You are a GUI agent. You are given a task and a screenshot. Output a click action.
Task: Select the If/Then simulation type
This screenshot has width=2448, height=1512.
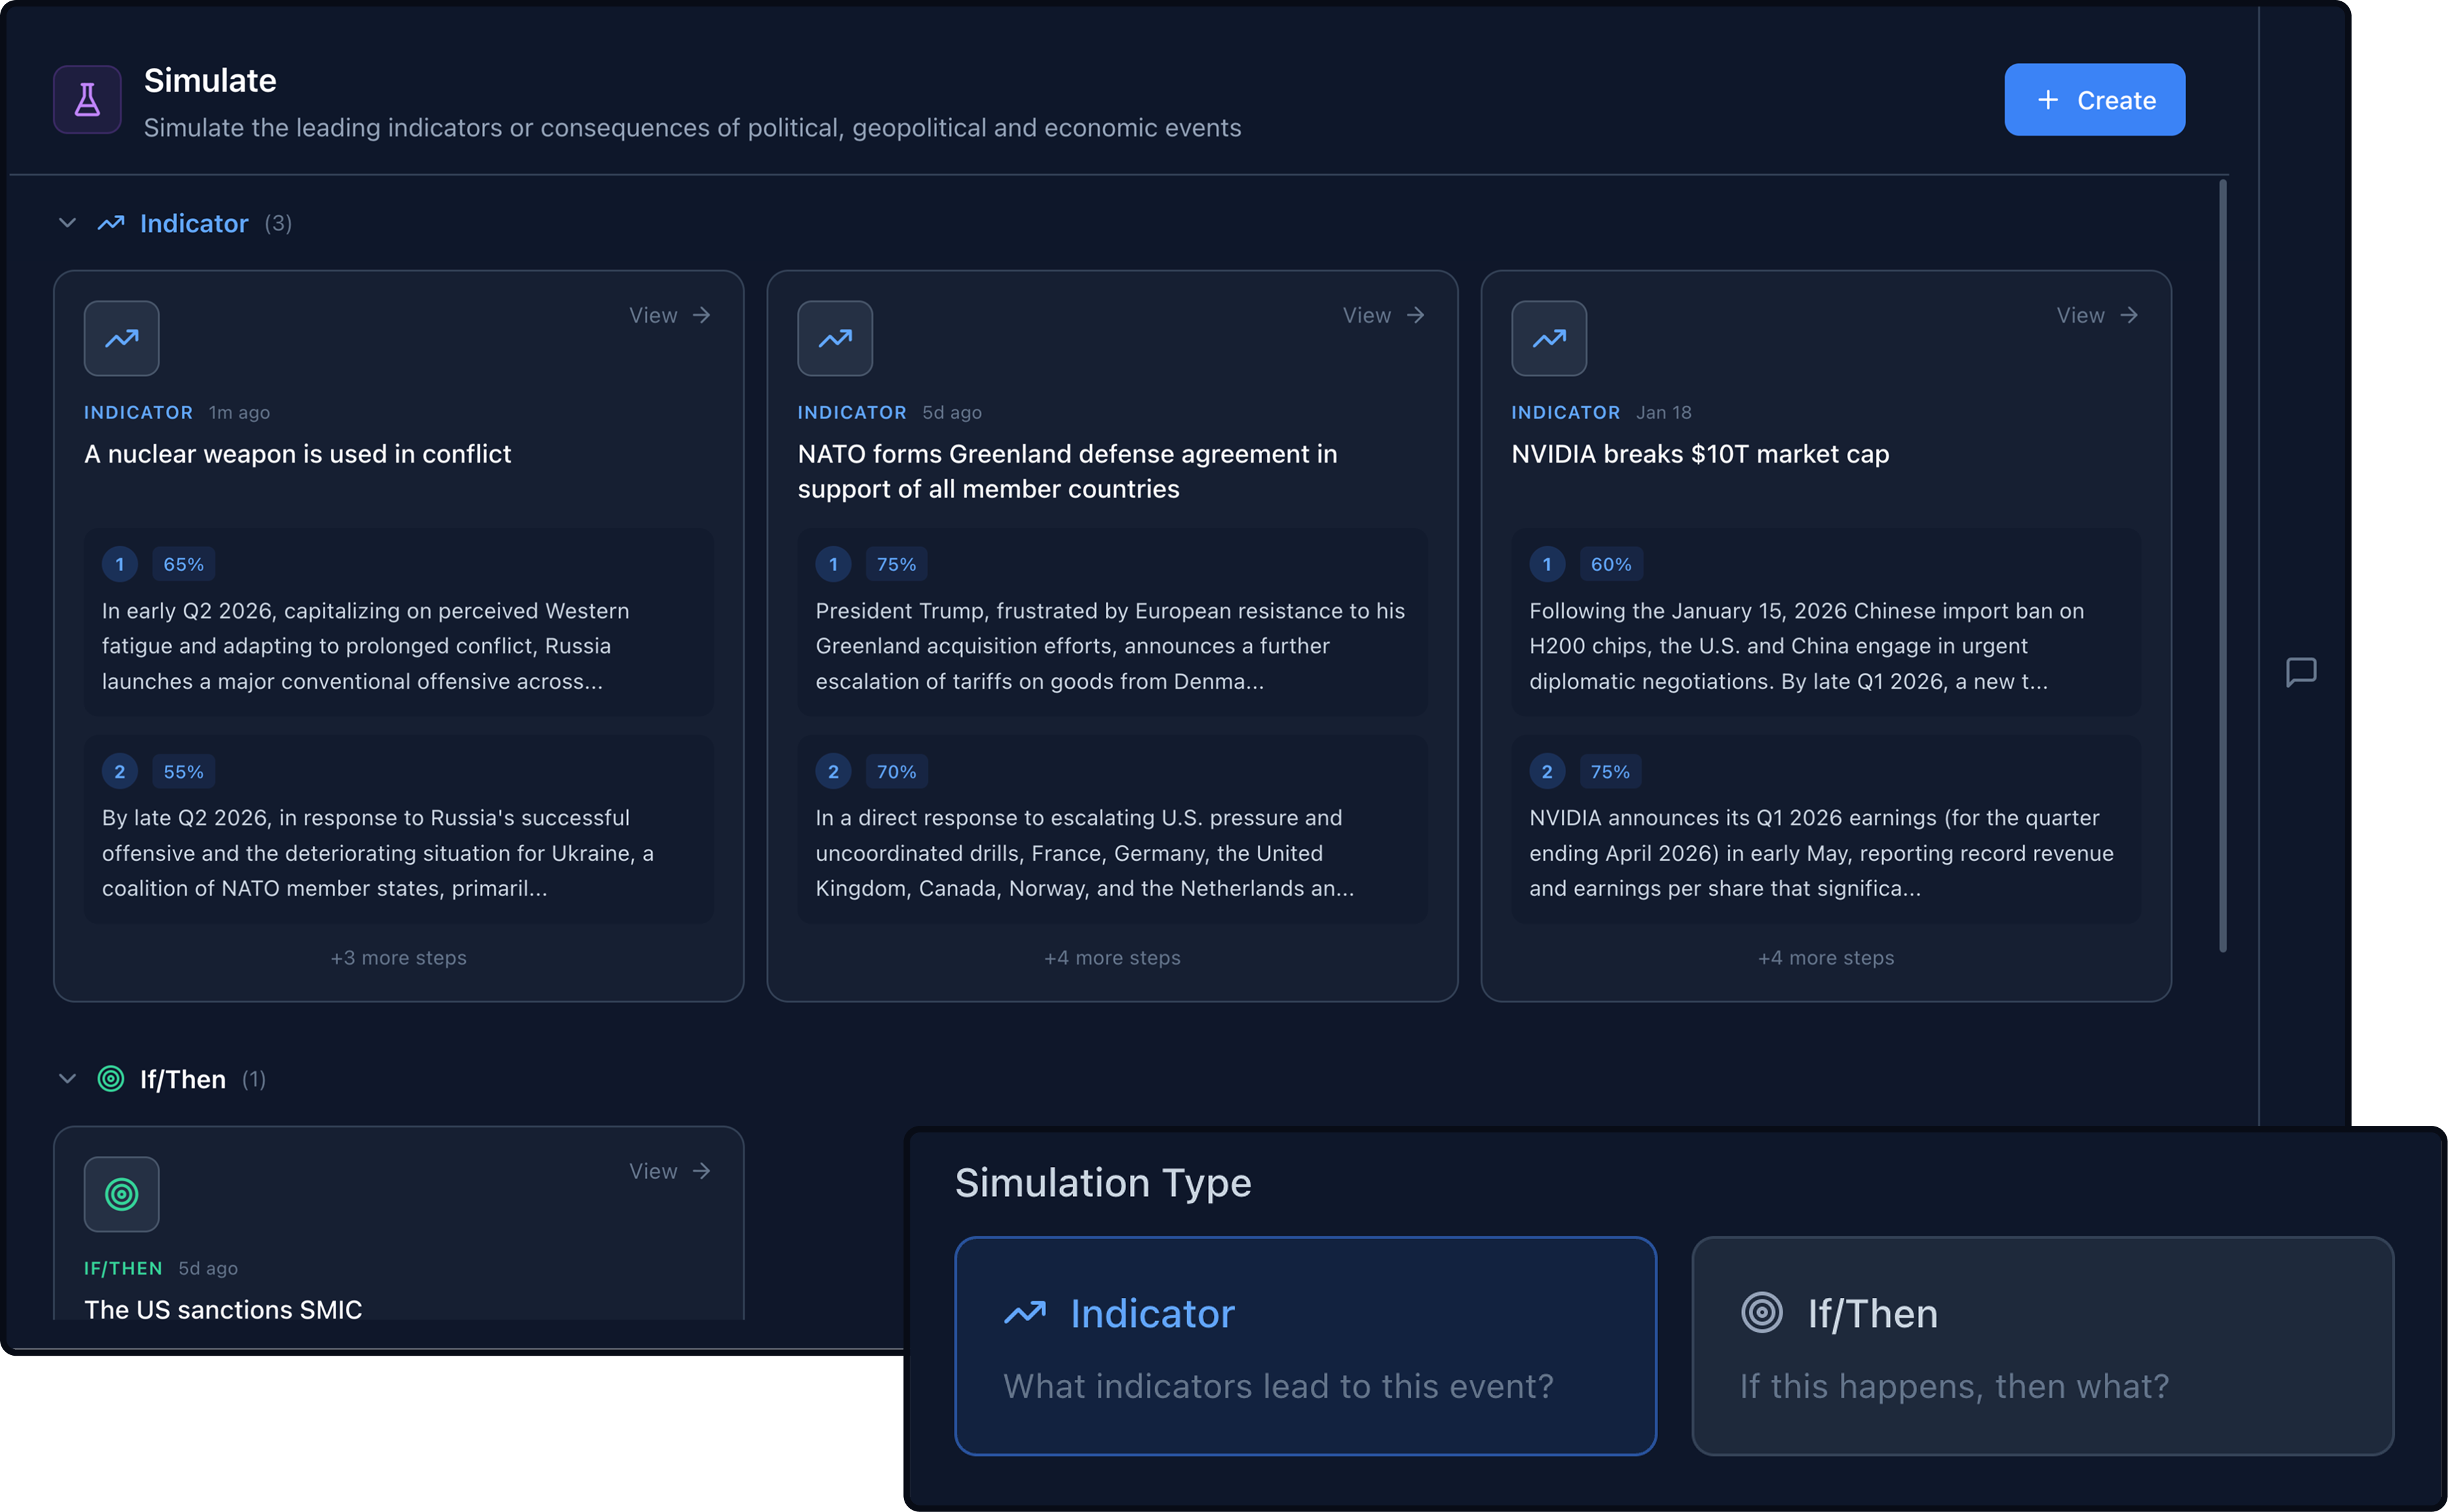[2041, 1345]
